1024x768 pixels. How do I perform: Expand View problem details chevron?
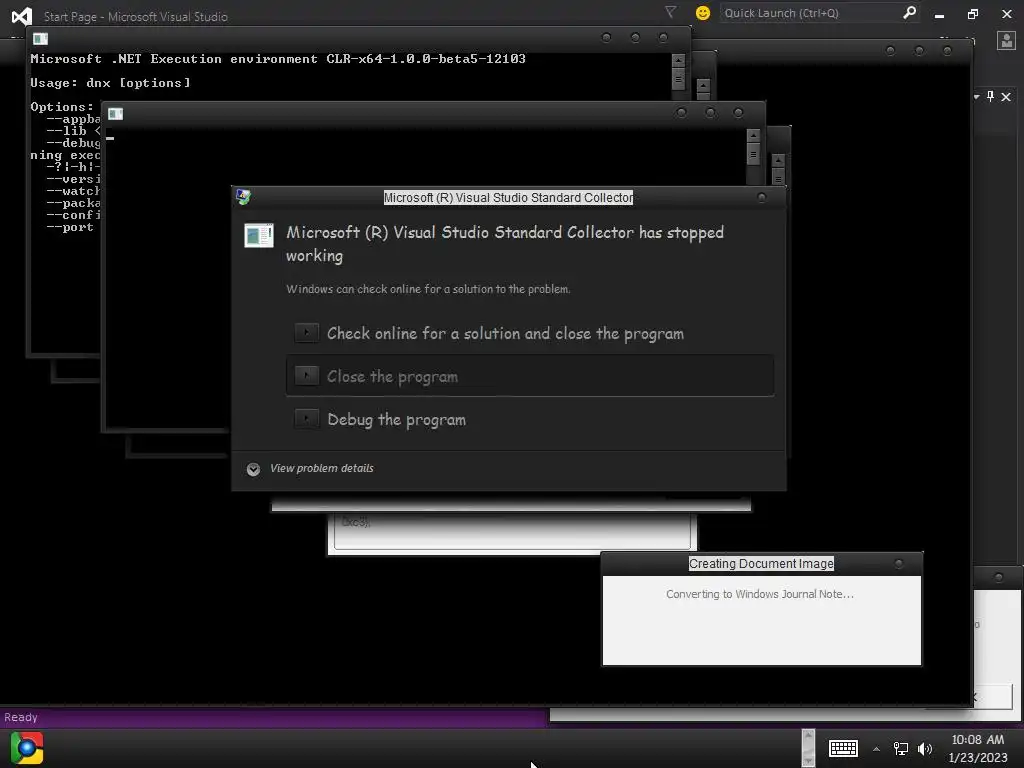pos(253,469)
